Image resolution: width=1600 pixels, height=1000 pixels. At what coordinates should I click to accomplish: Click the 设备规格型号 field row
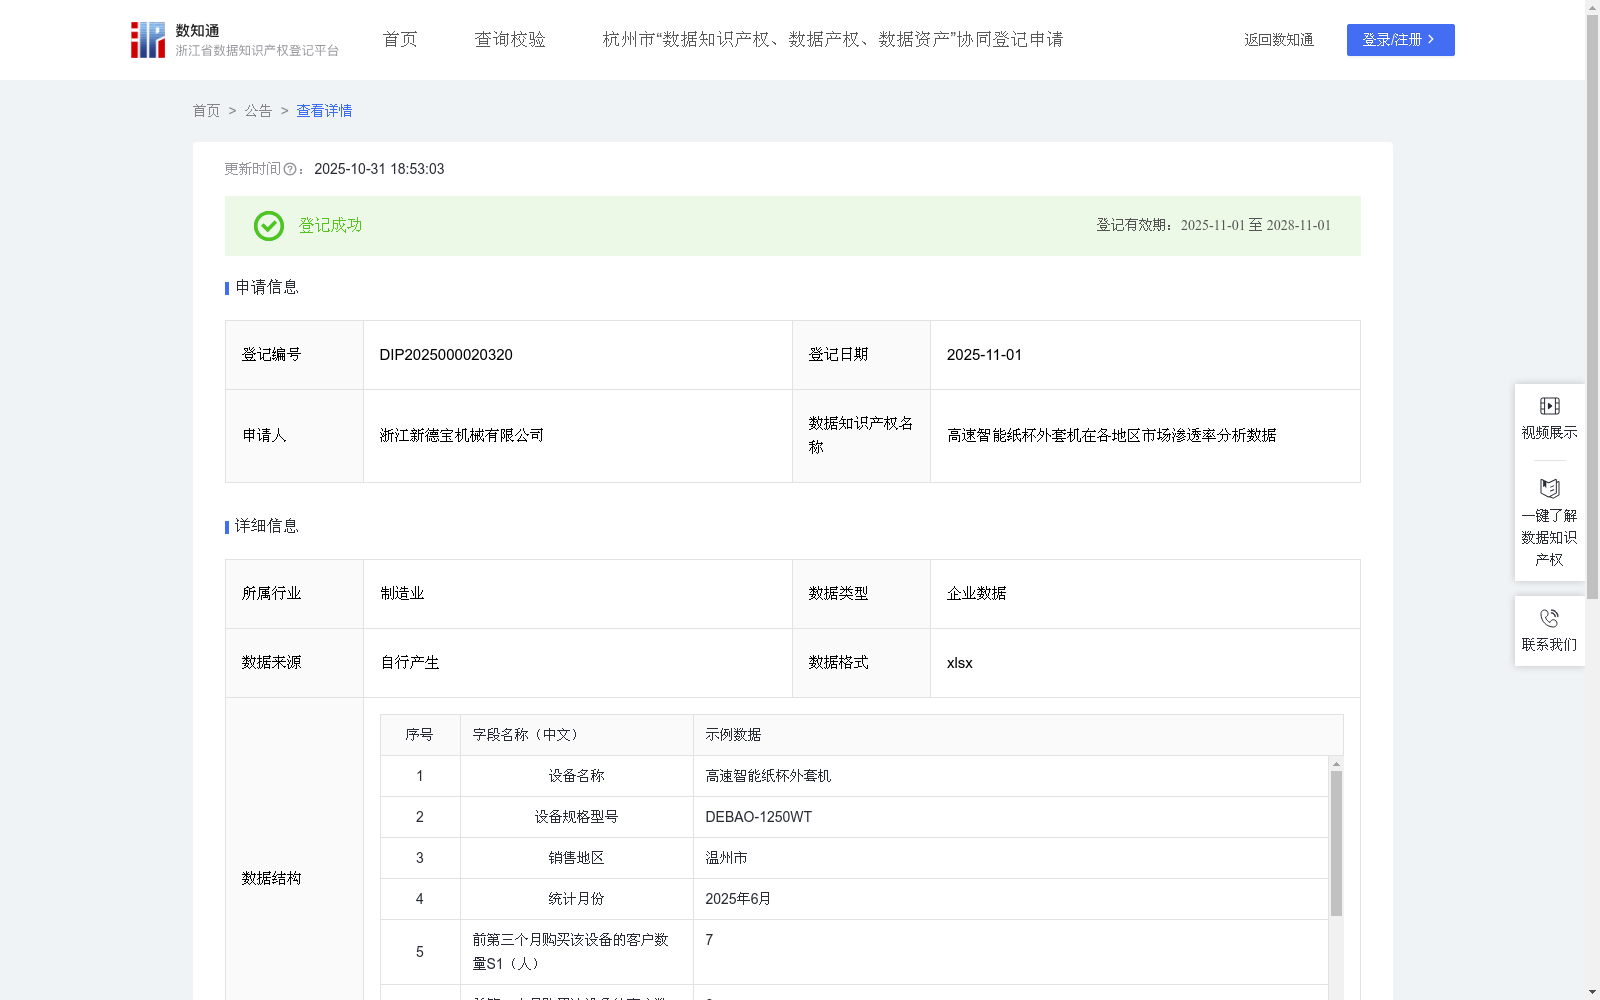[x=854, y=817]
